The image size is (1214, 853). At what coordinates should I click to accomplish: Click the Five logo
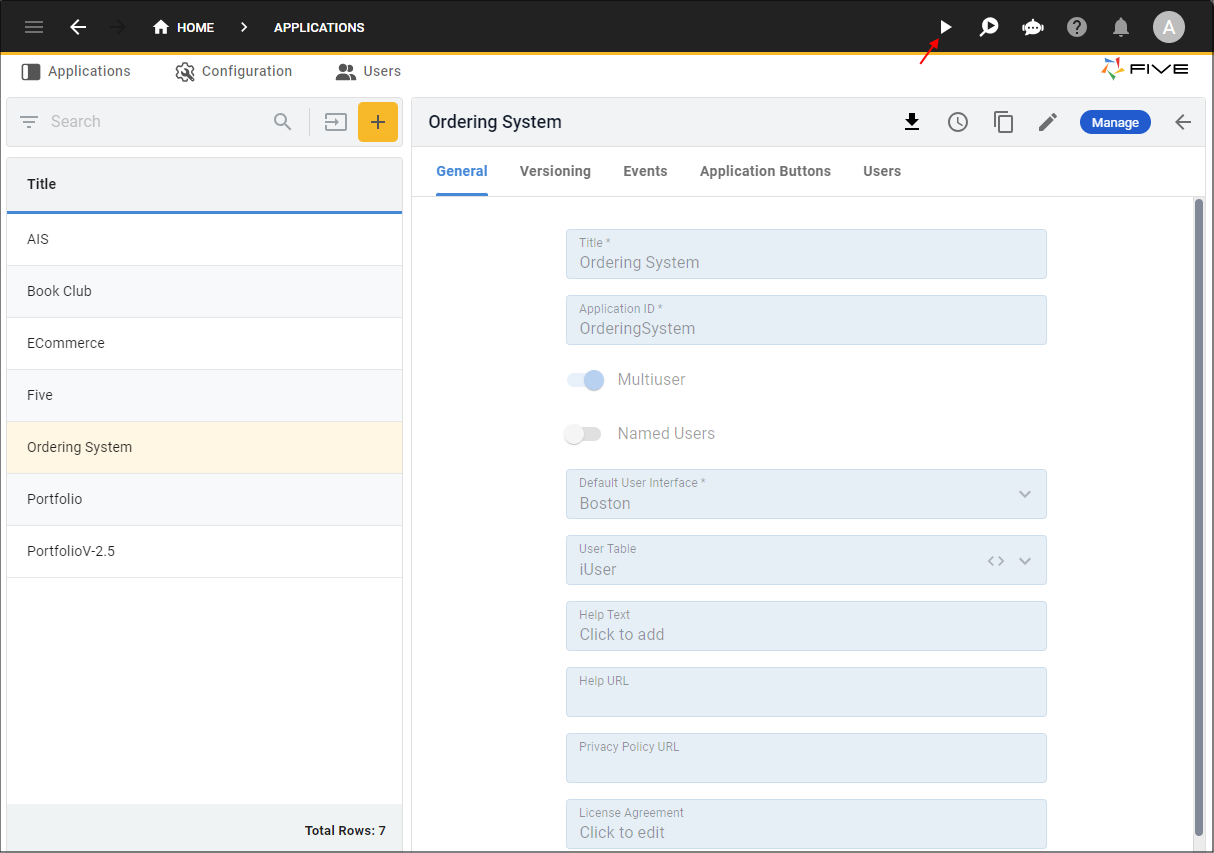(x=1145, y=69)
